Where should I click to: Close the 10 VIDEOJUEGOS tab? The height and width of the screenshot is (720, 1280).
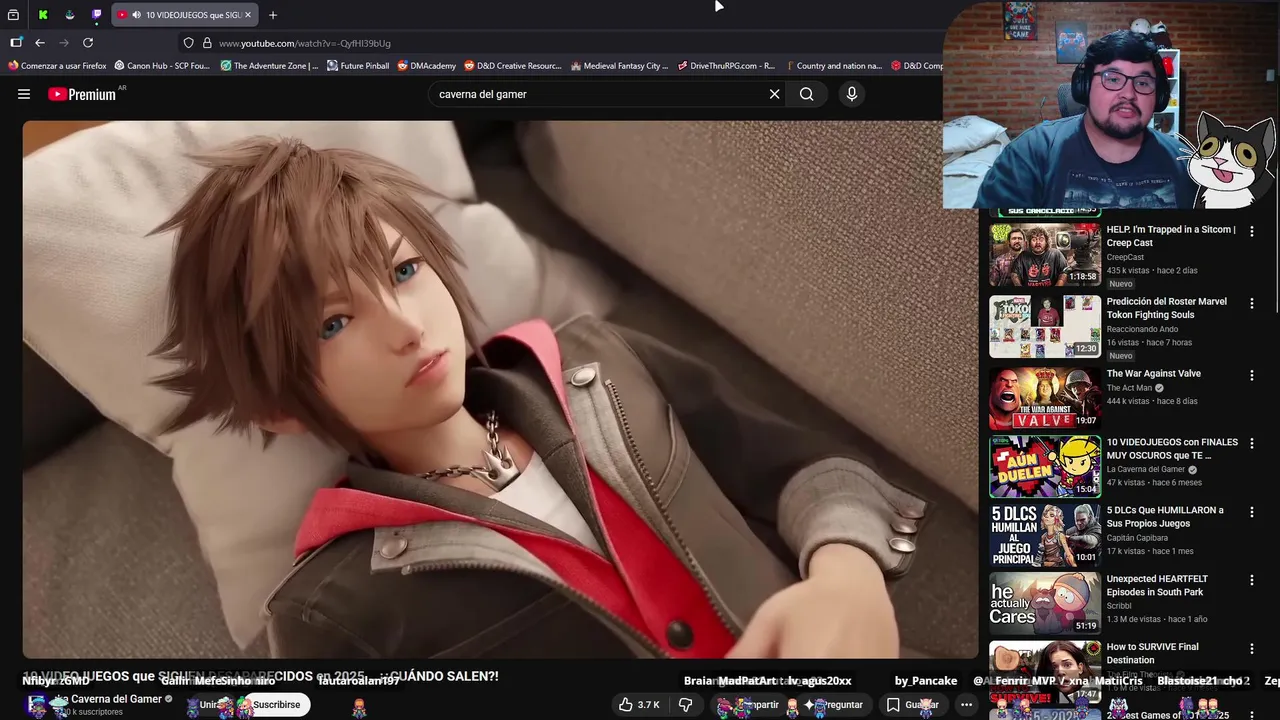coord(248,15)
